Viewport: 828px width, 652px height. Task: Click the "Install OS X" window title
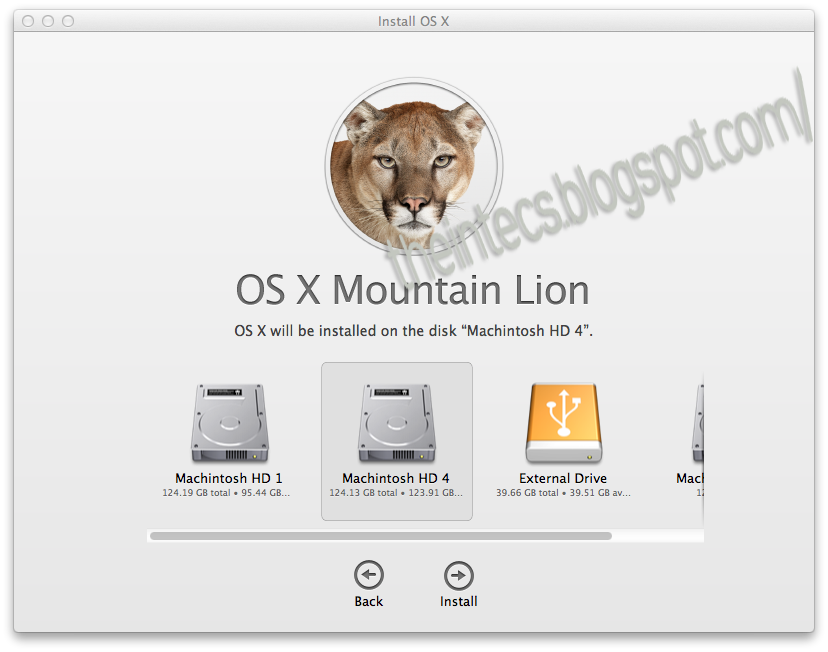[413, 21]
